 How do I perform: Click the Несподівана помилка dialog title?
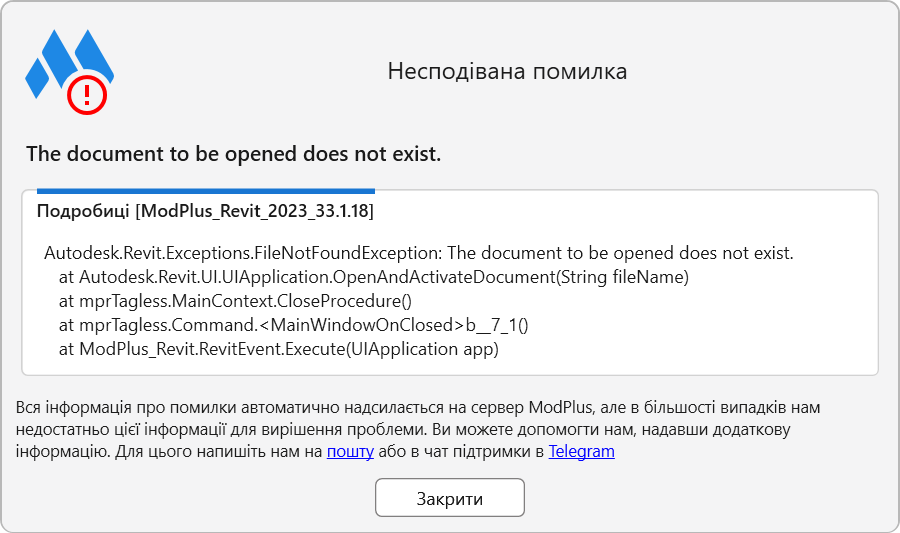click(507, 71)
